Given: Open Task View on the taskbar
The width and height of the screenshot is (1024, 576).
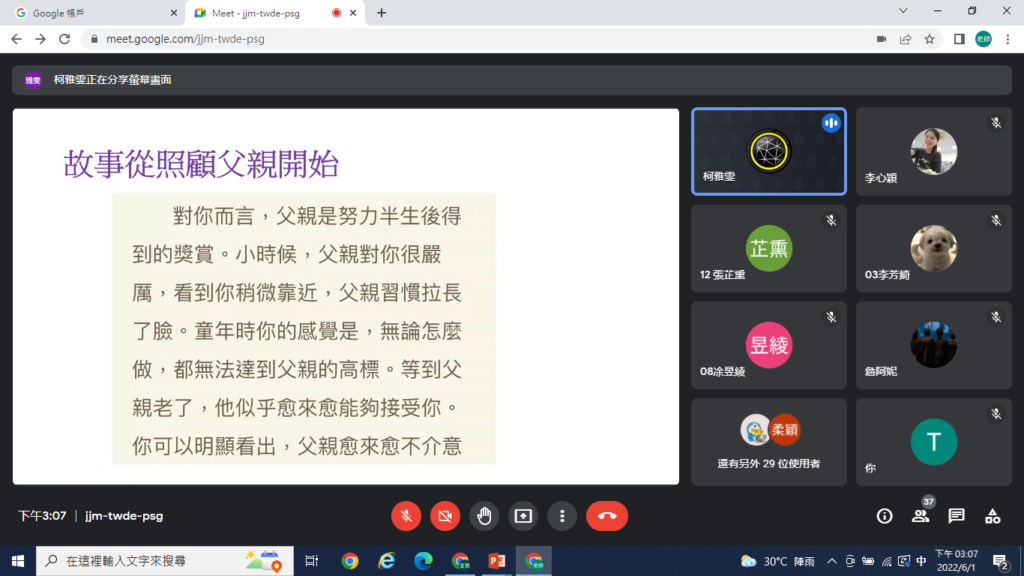Looking at the screenshot, I should pos(312,561).
